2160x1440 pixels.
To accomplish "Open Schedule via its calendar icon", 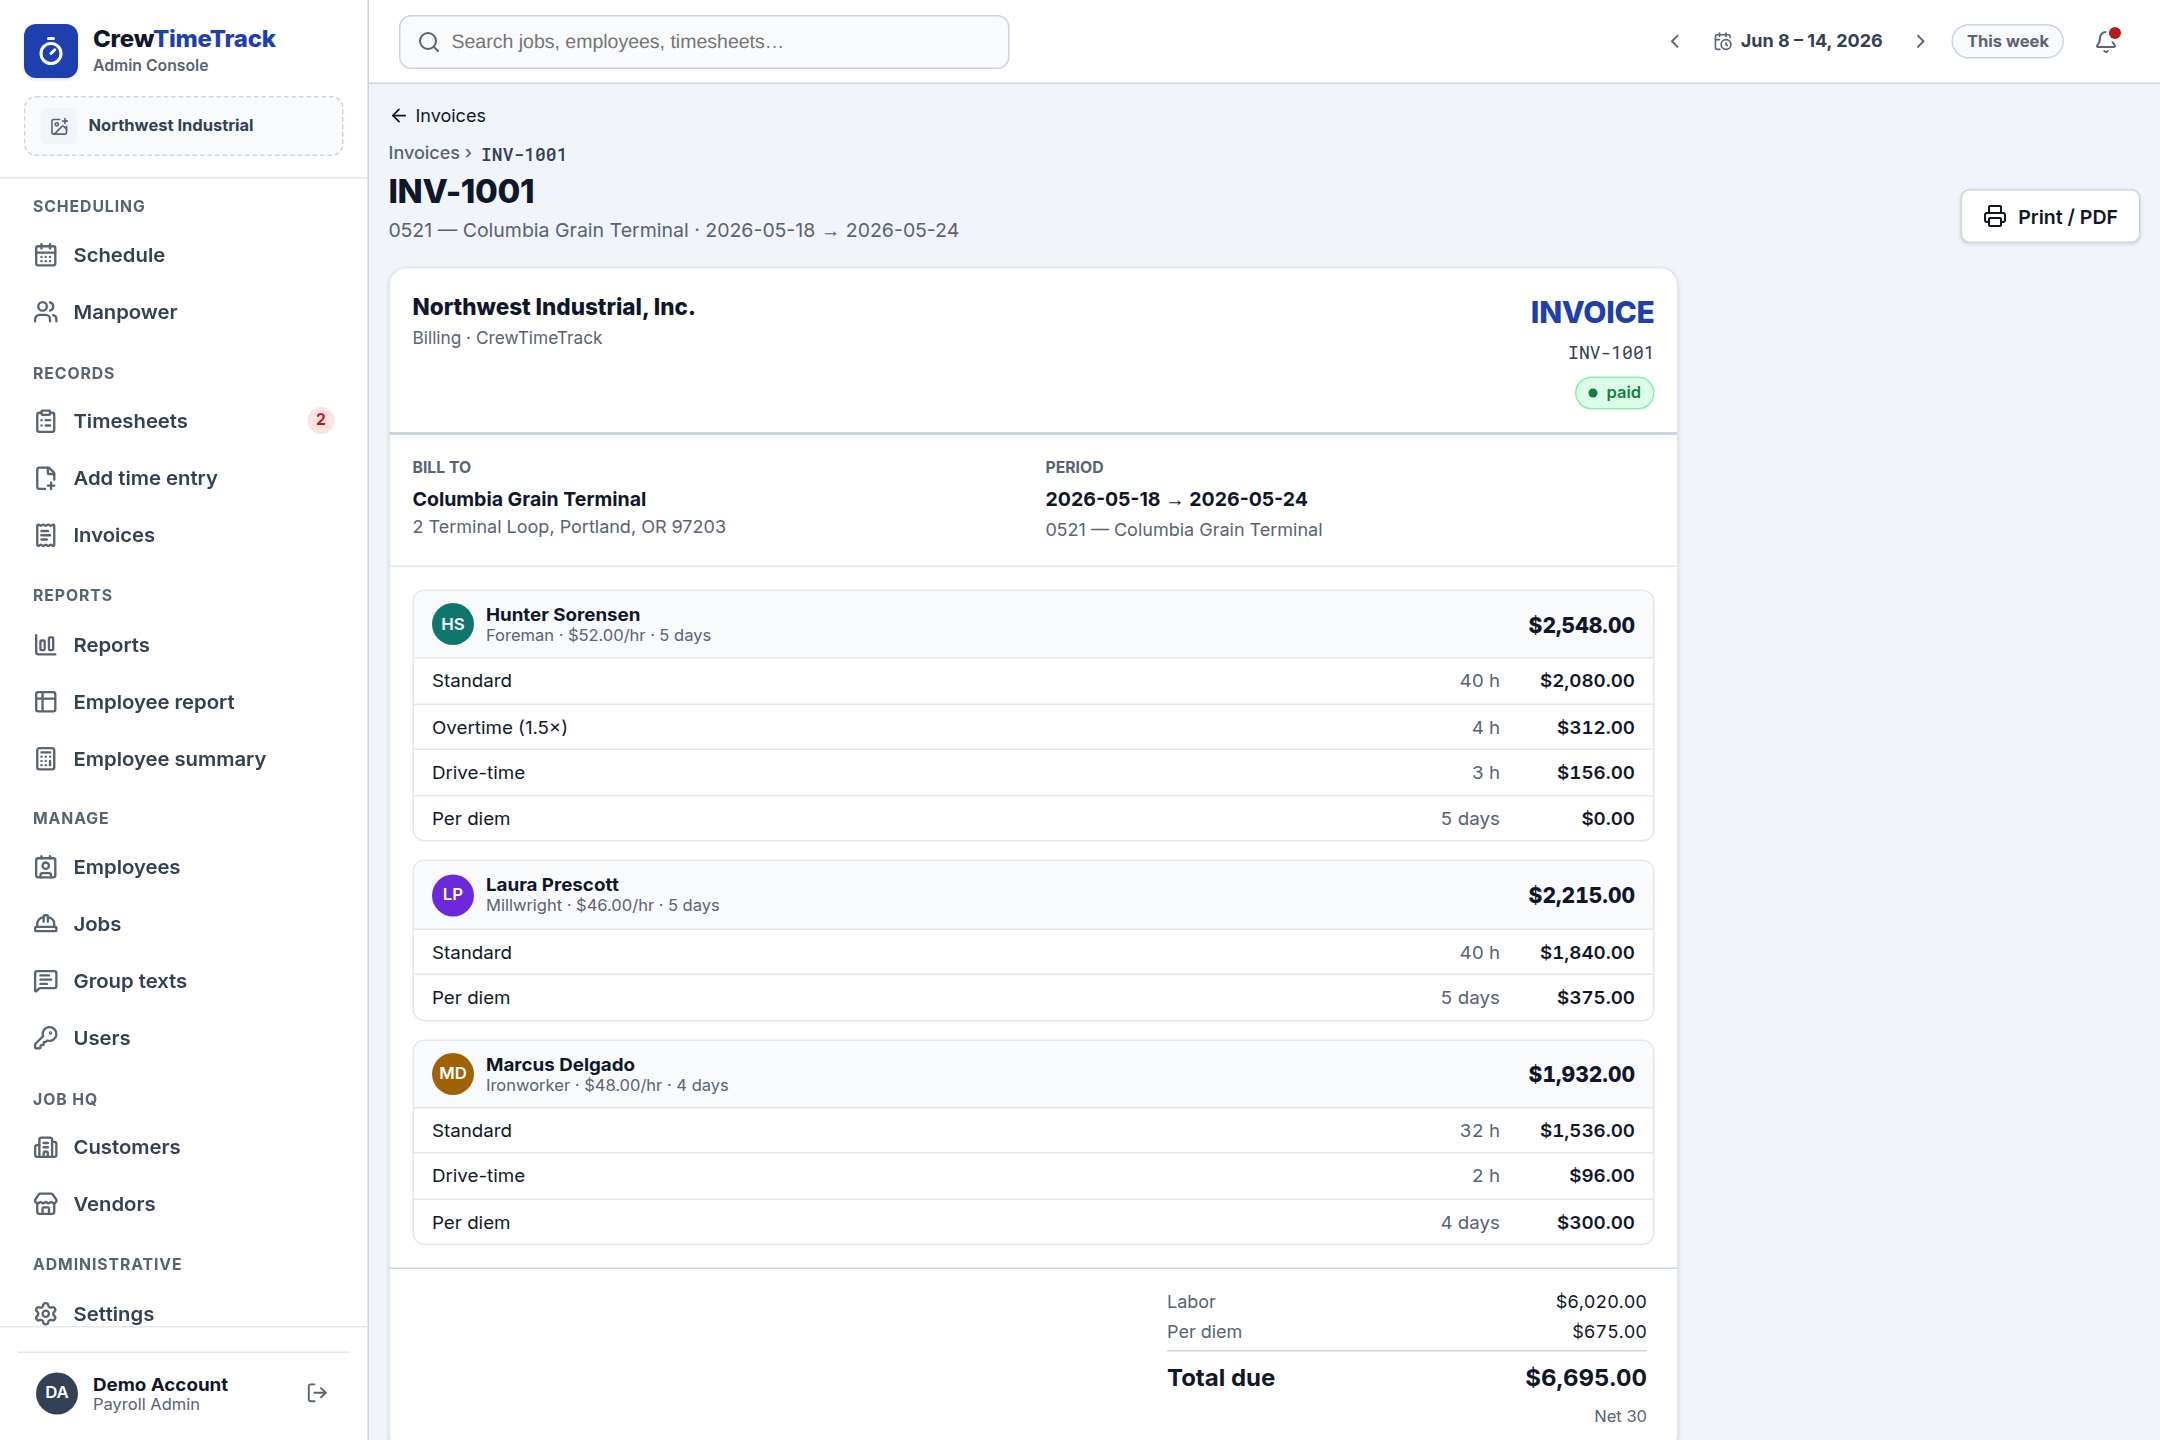I will pyautogui.click(x=46, y=255).
